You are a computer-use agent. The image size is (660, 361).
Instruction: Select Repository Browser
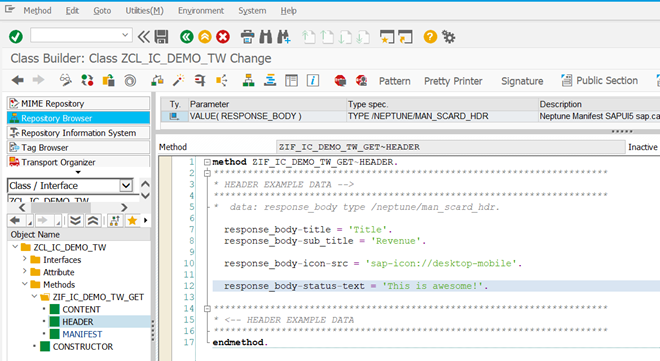click(x=78, y=118)
